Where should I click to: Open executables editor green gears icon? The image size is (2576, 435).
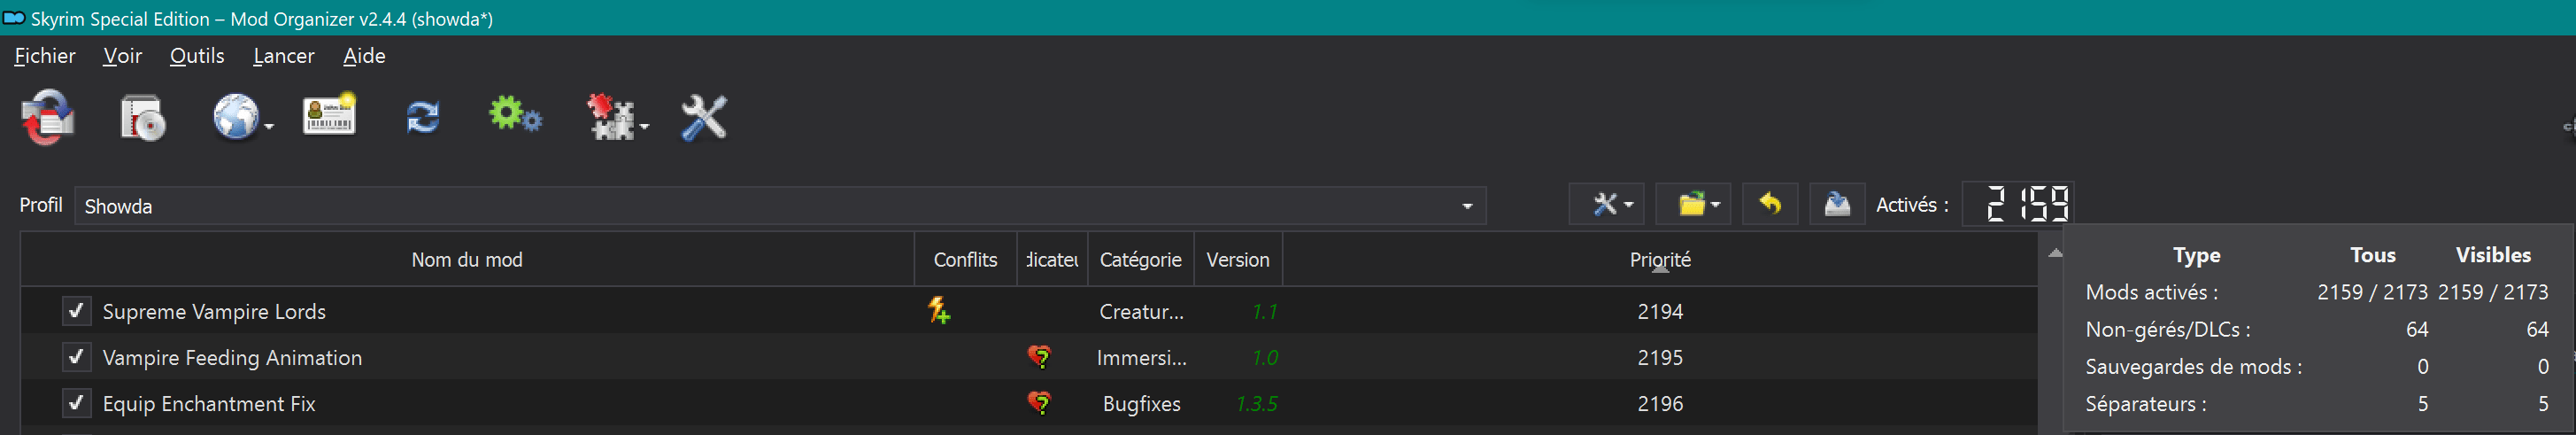coord(515,116)
